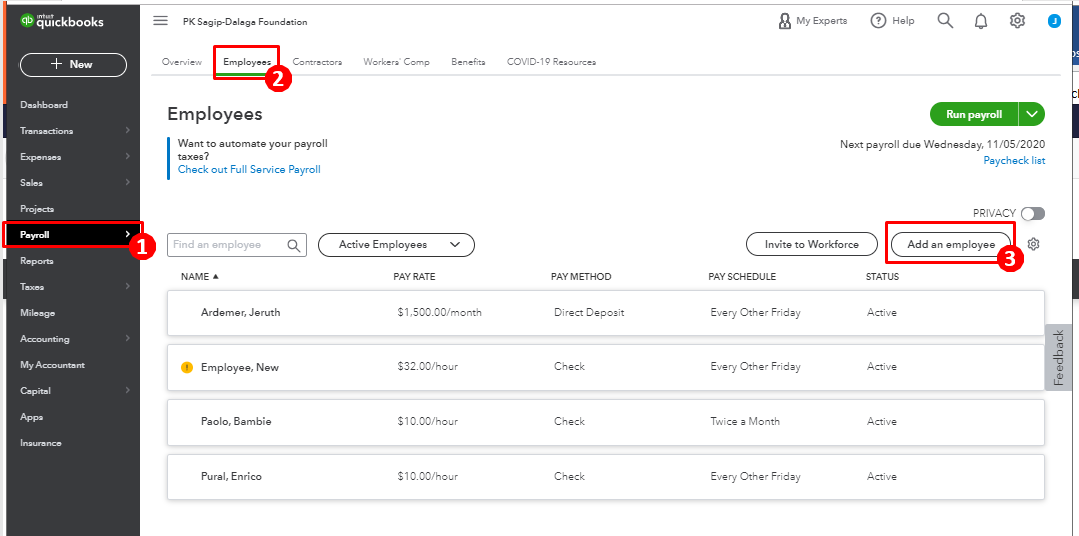Image resolution: width=1079 pixels, height=536 pixels.
Task: Open My Experts icon
Action: 784,21
